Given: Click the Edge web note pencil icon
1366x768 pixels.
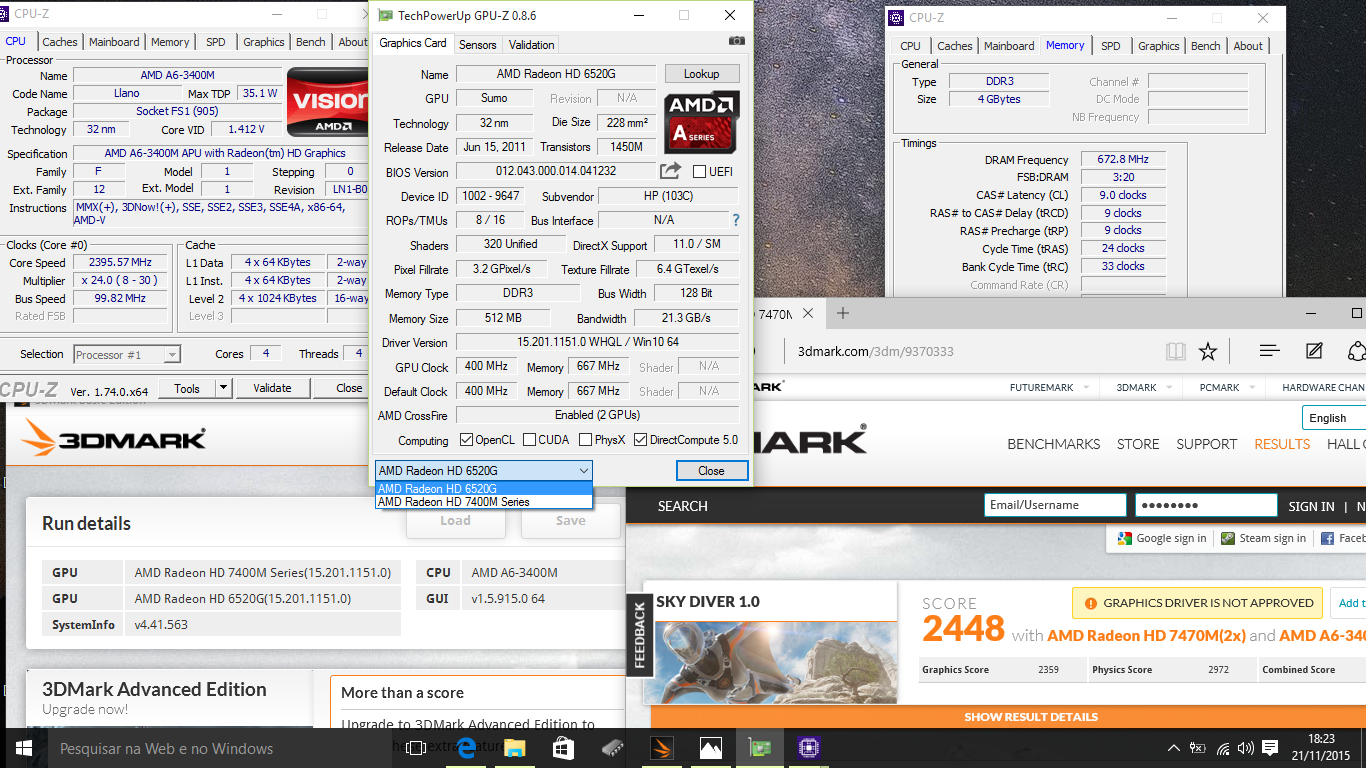Looking at the screenshot, I should (1314, 351).
